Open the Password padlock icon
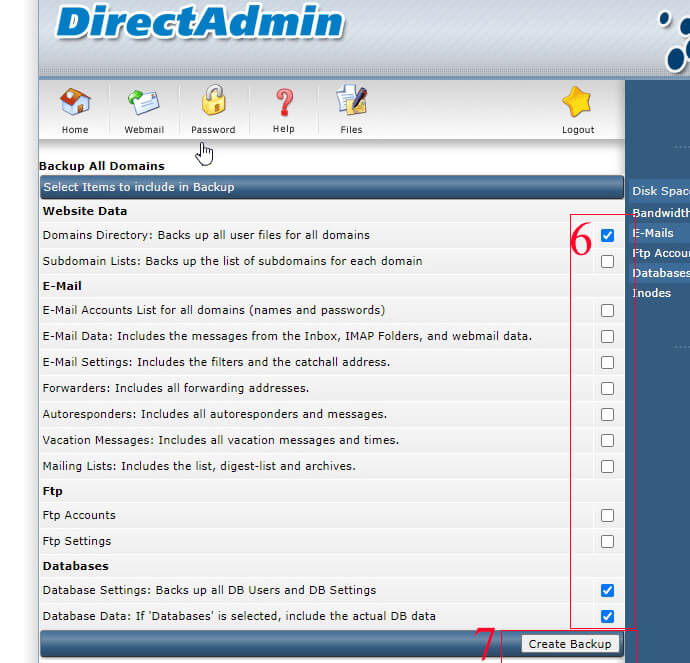The width and height of the screenshot is (690, 663). pos(213,100)
